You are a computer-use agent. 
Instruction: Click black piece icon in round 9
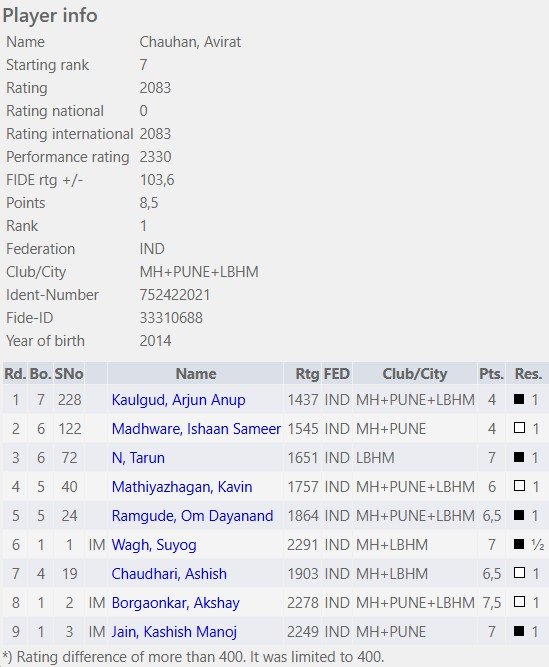[519, 631]
